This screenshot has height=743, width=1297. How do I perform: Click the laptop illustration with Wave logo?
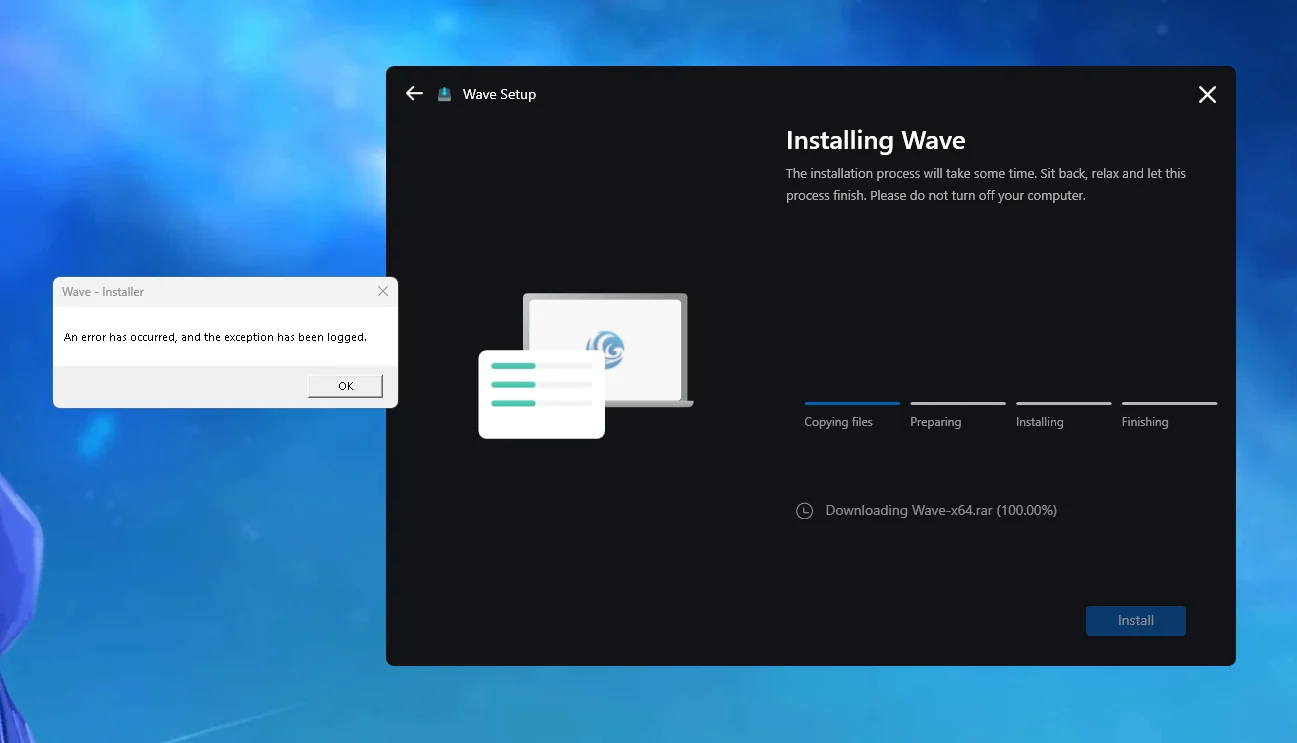point(606,348)
